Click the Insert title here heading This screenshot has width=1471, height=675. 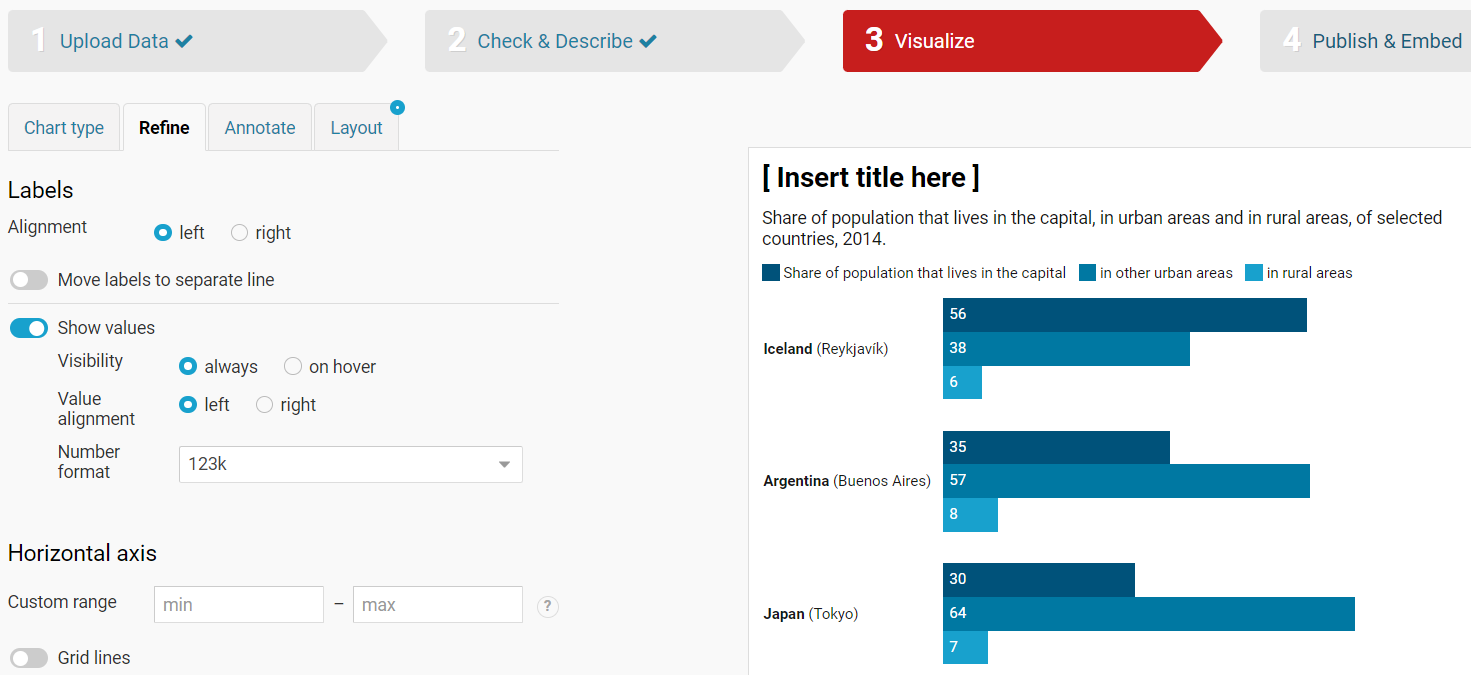871,178
